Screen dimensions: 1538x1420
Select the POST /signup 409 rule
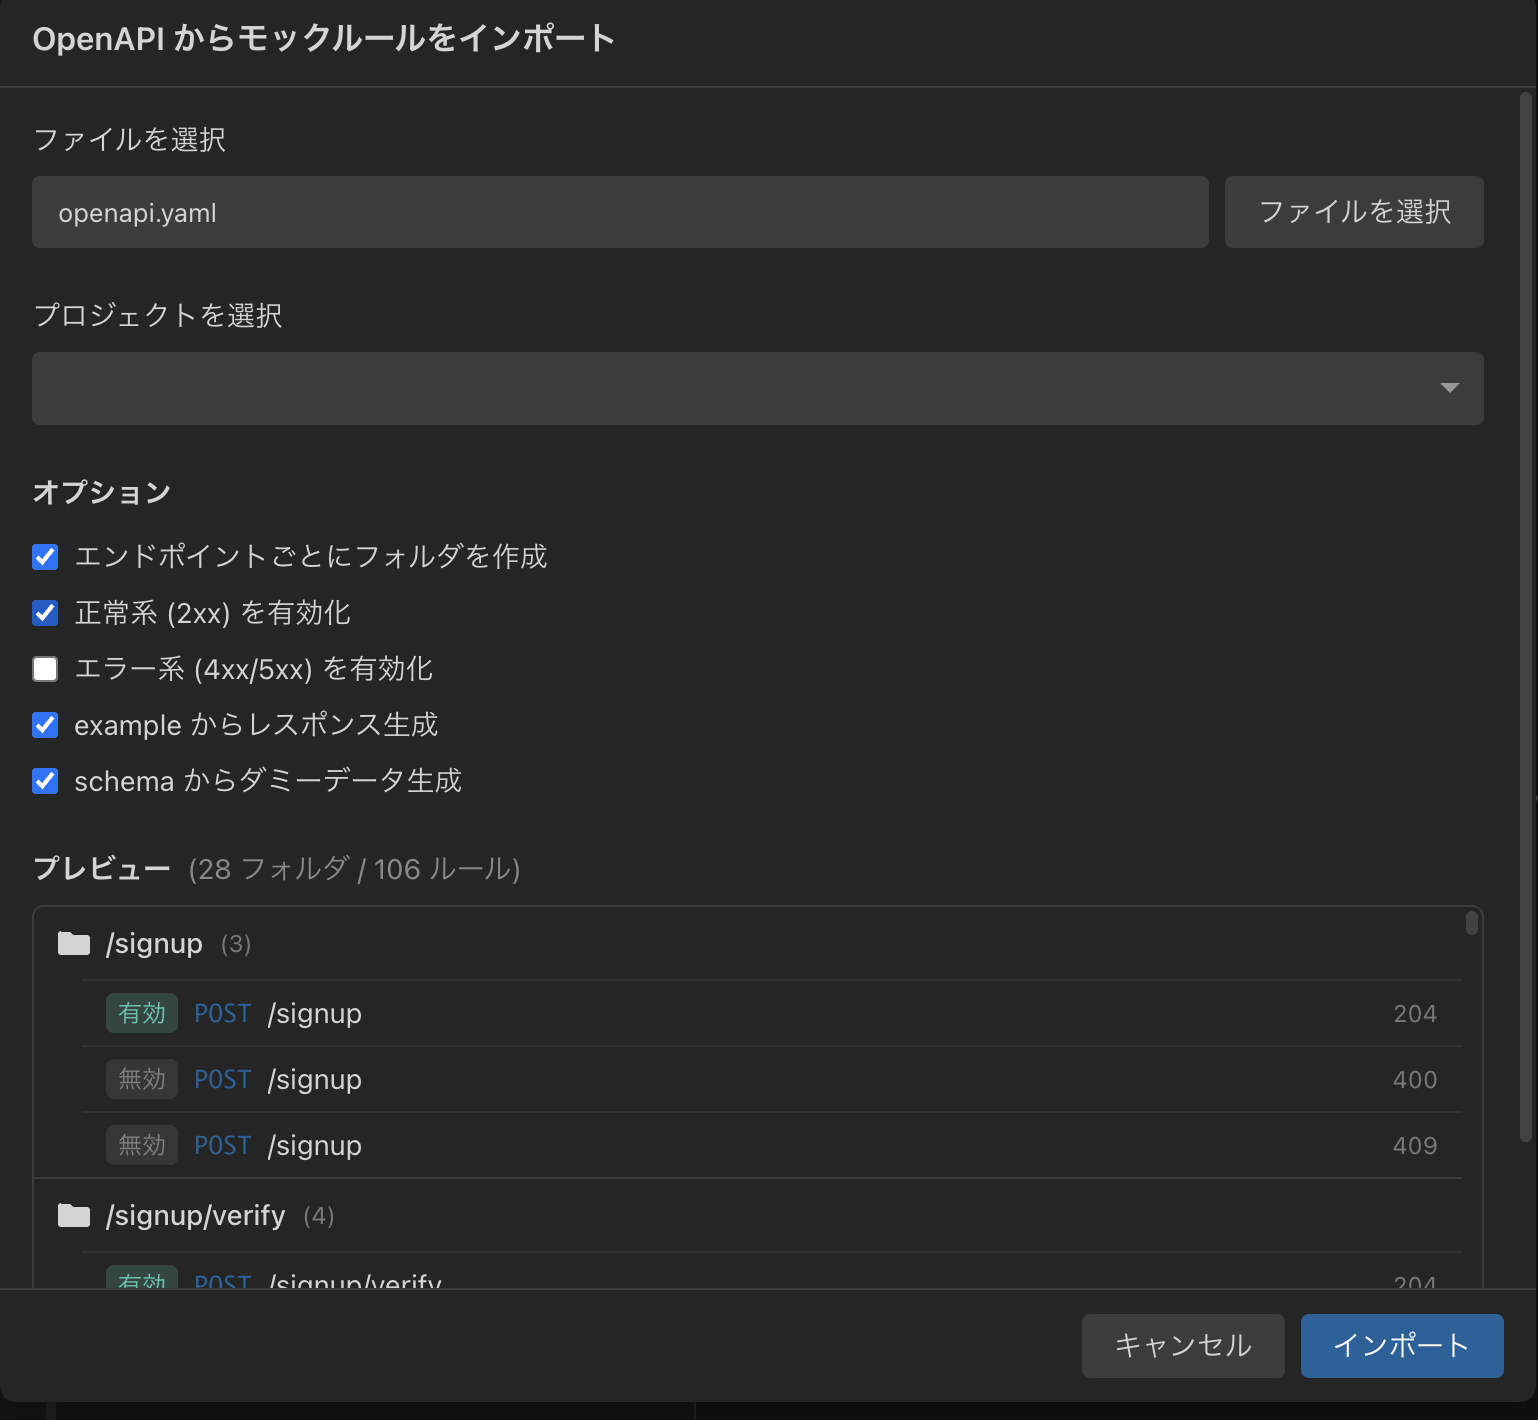pyautogui.click(x=772, y=1145)
